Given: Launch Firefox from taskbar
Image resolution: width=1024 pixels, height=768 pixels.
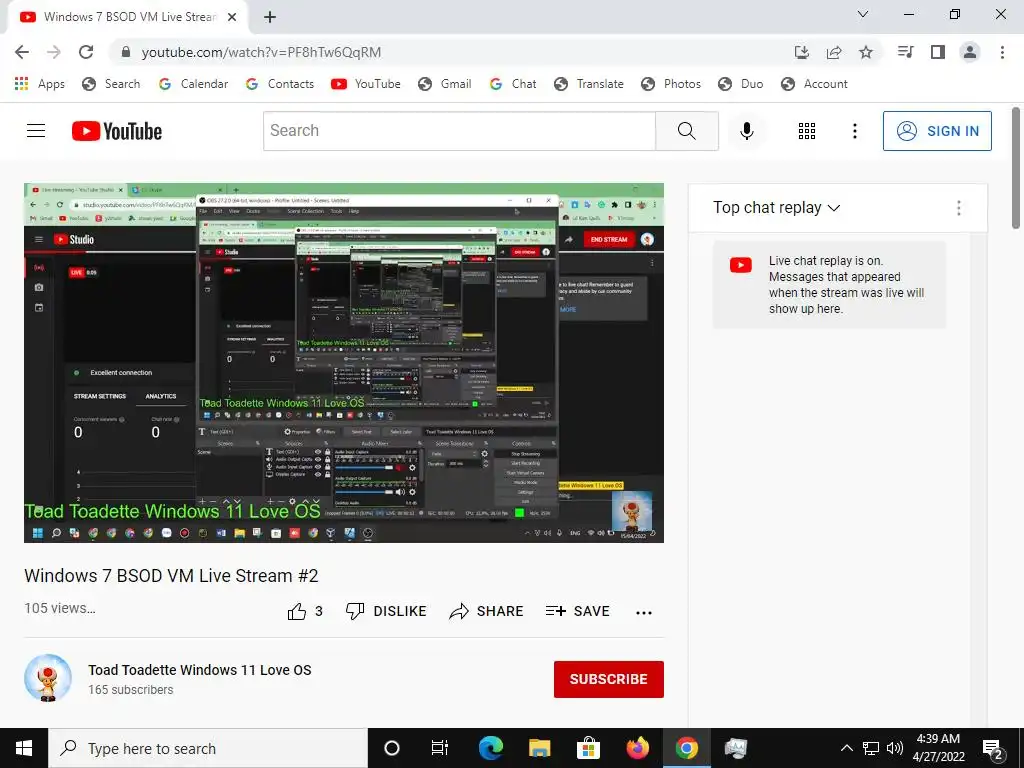Looking at the screenshot, I should tap(637, 748).
